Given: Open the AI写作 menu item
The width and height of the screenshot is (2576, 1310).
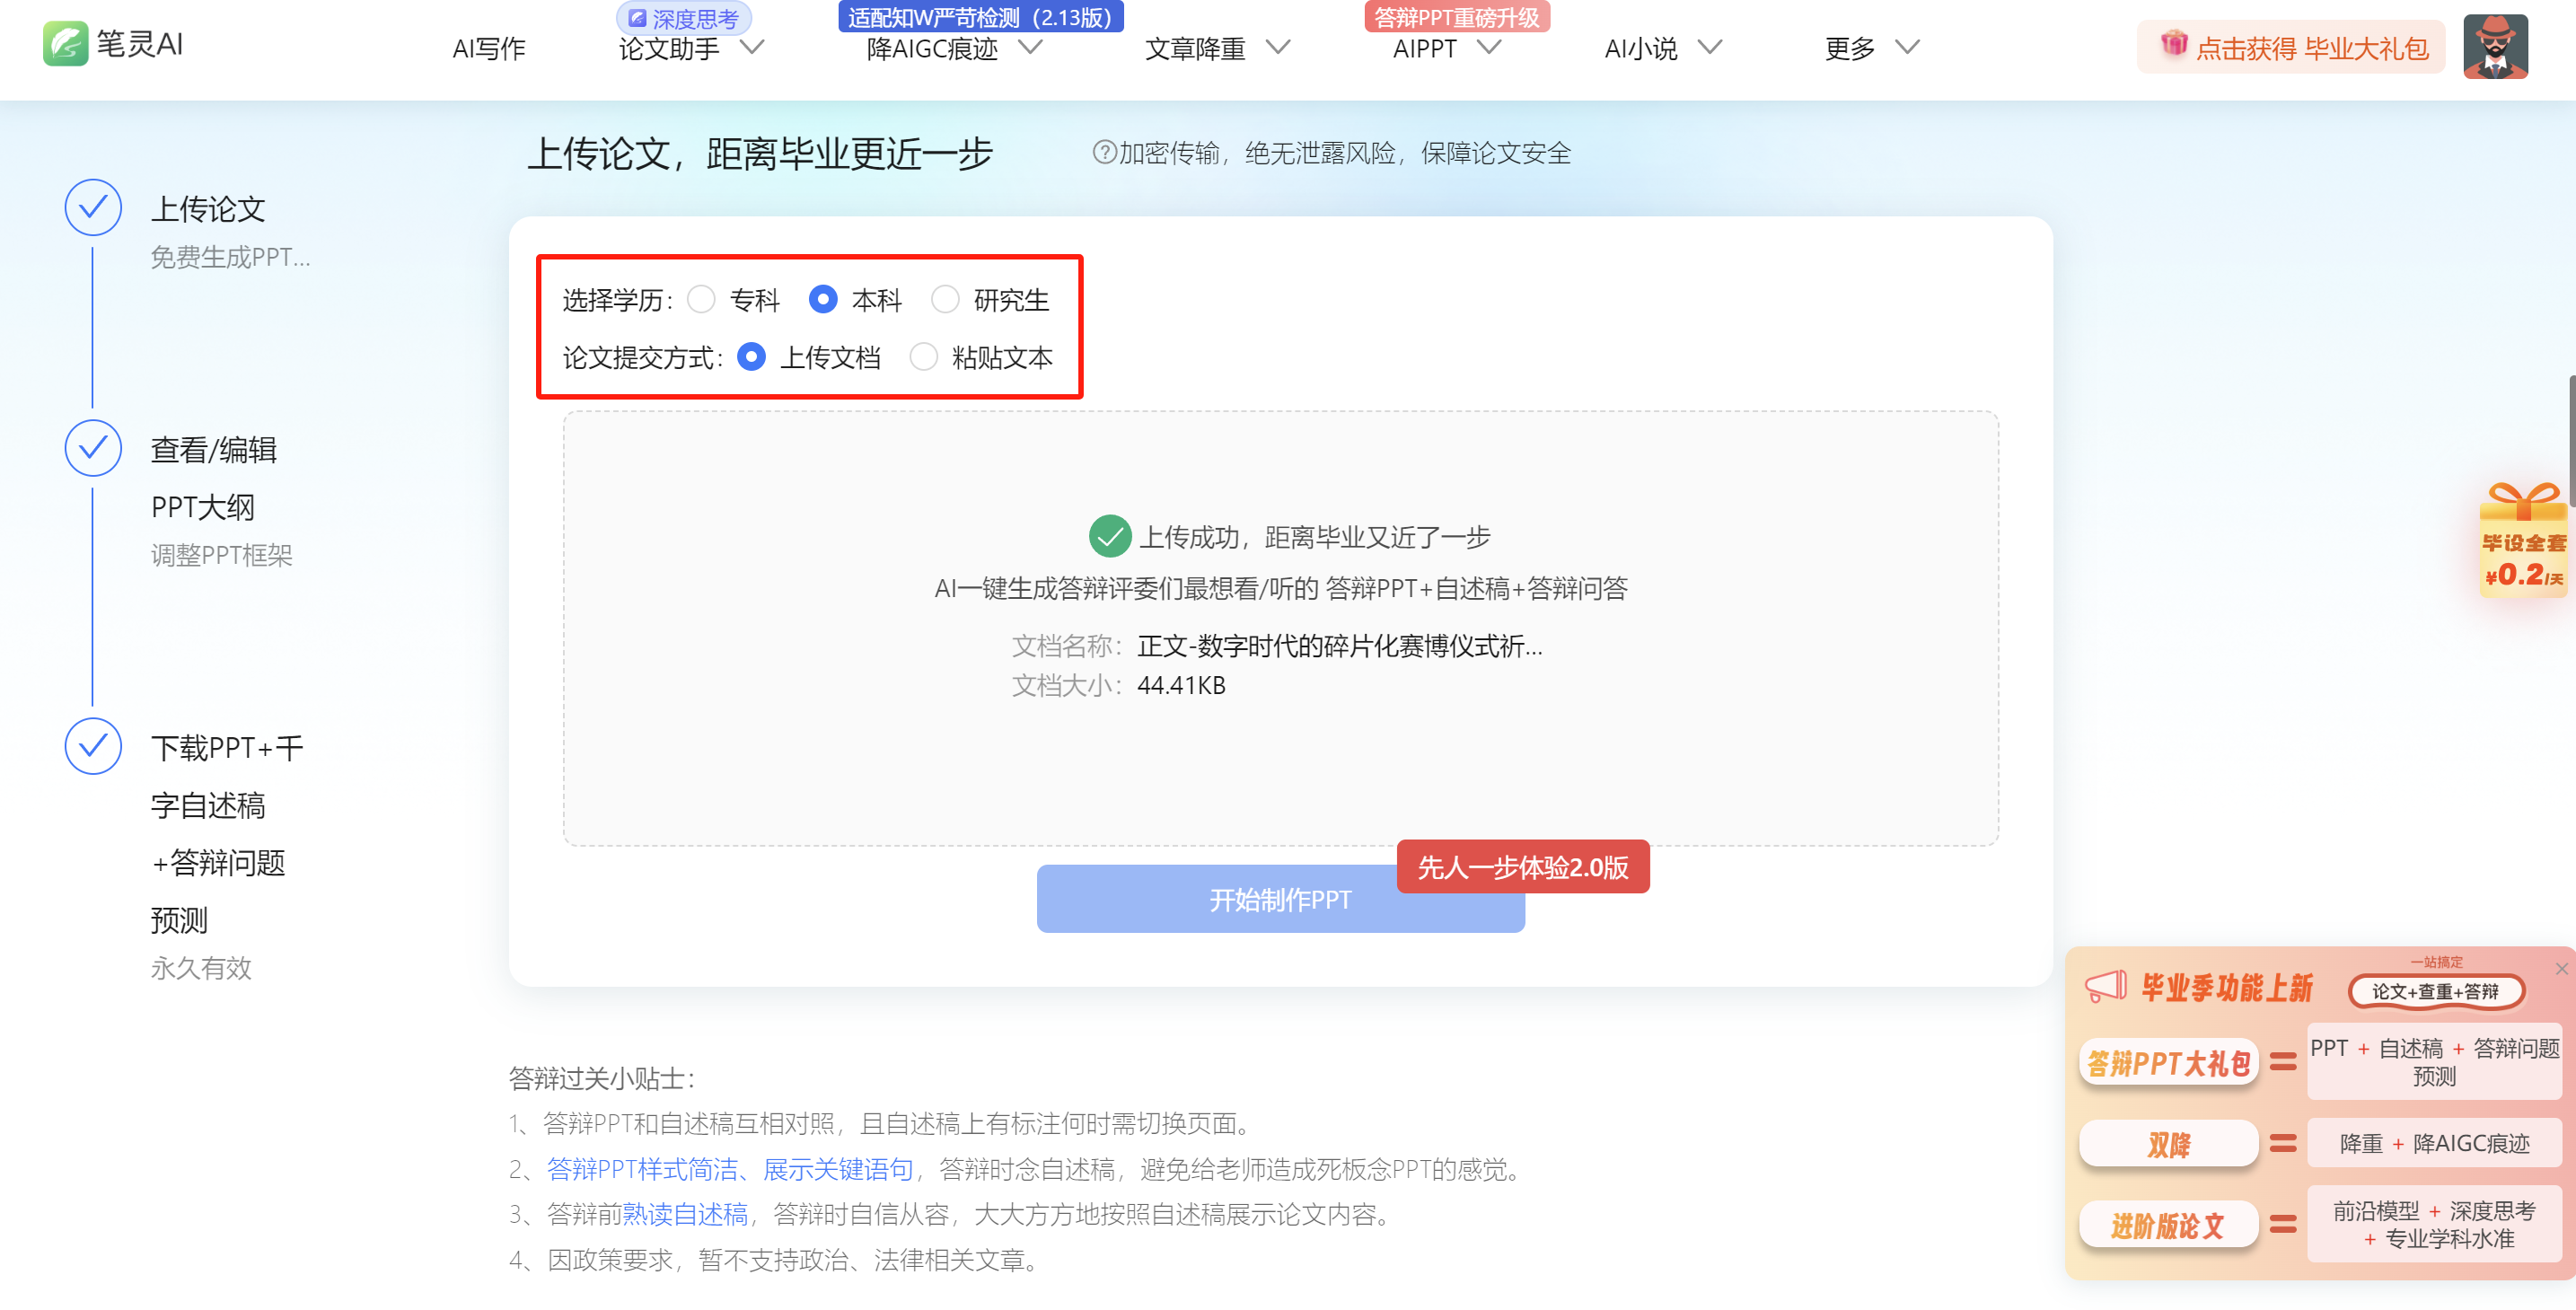Looking at the screenshot, I should pyautogui.click(x=488, y=48).
